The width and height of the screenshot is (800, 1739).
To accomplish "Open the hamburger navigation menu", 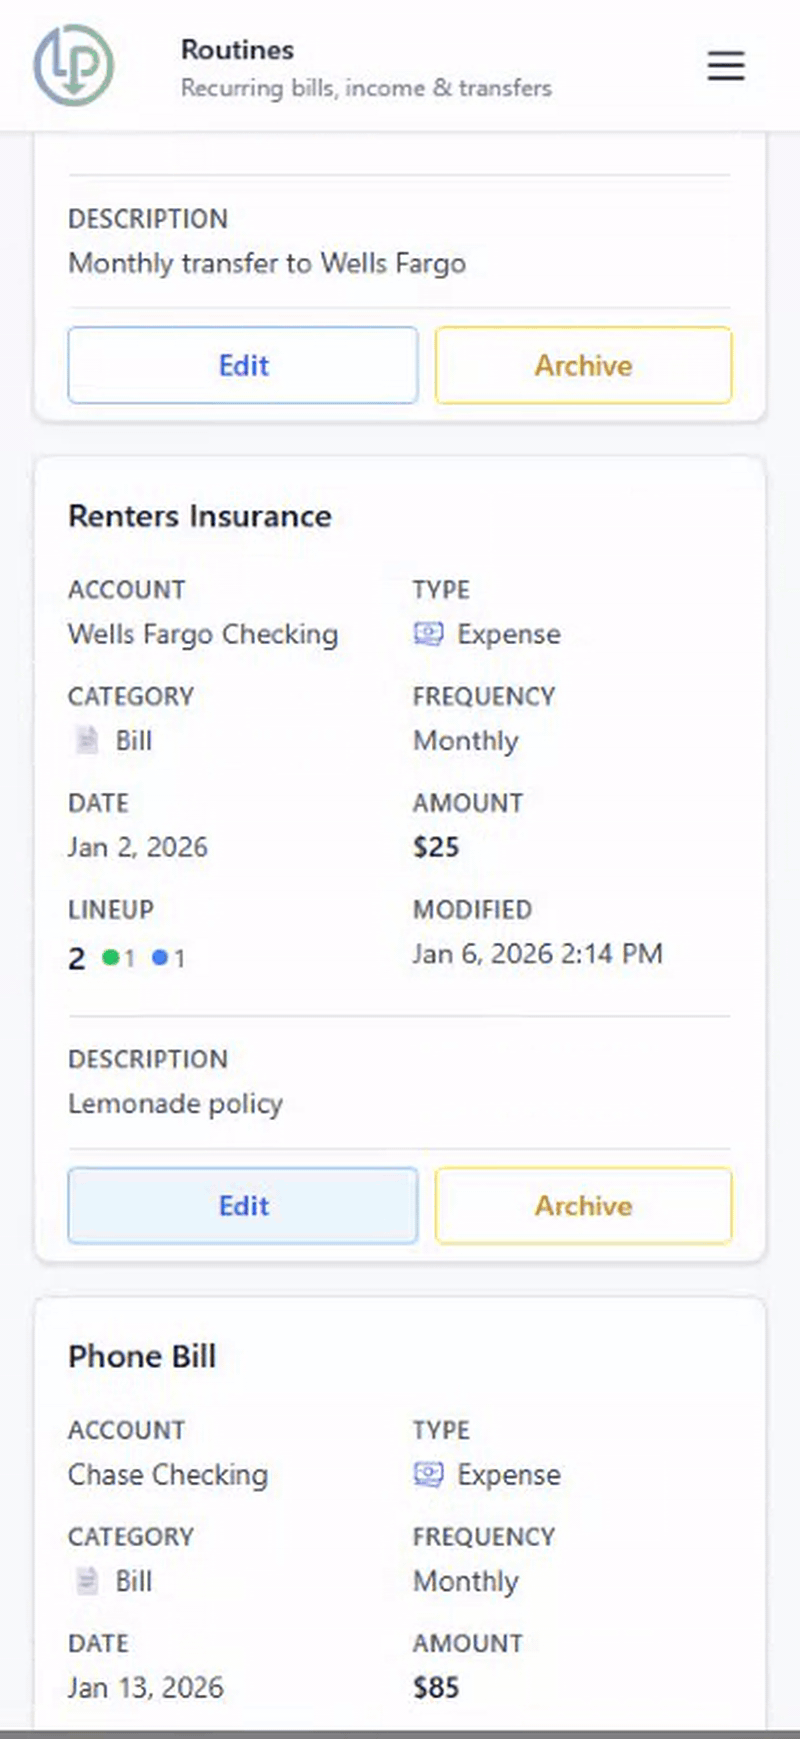I will (726, 65).
